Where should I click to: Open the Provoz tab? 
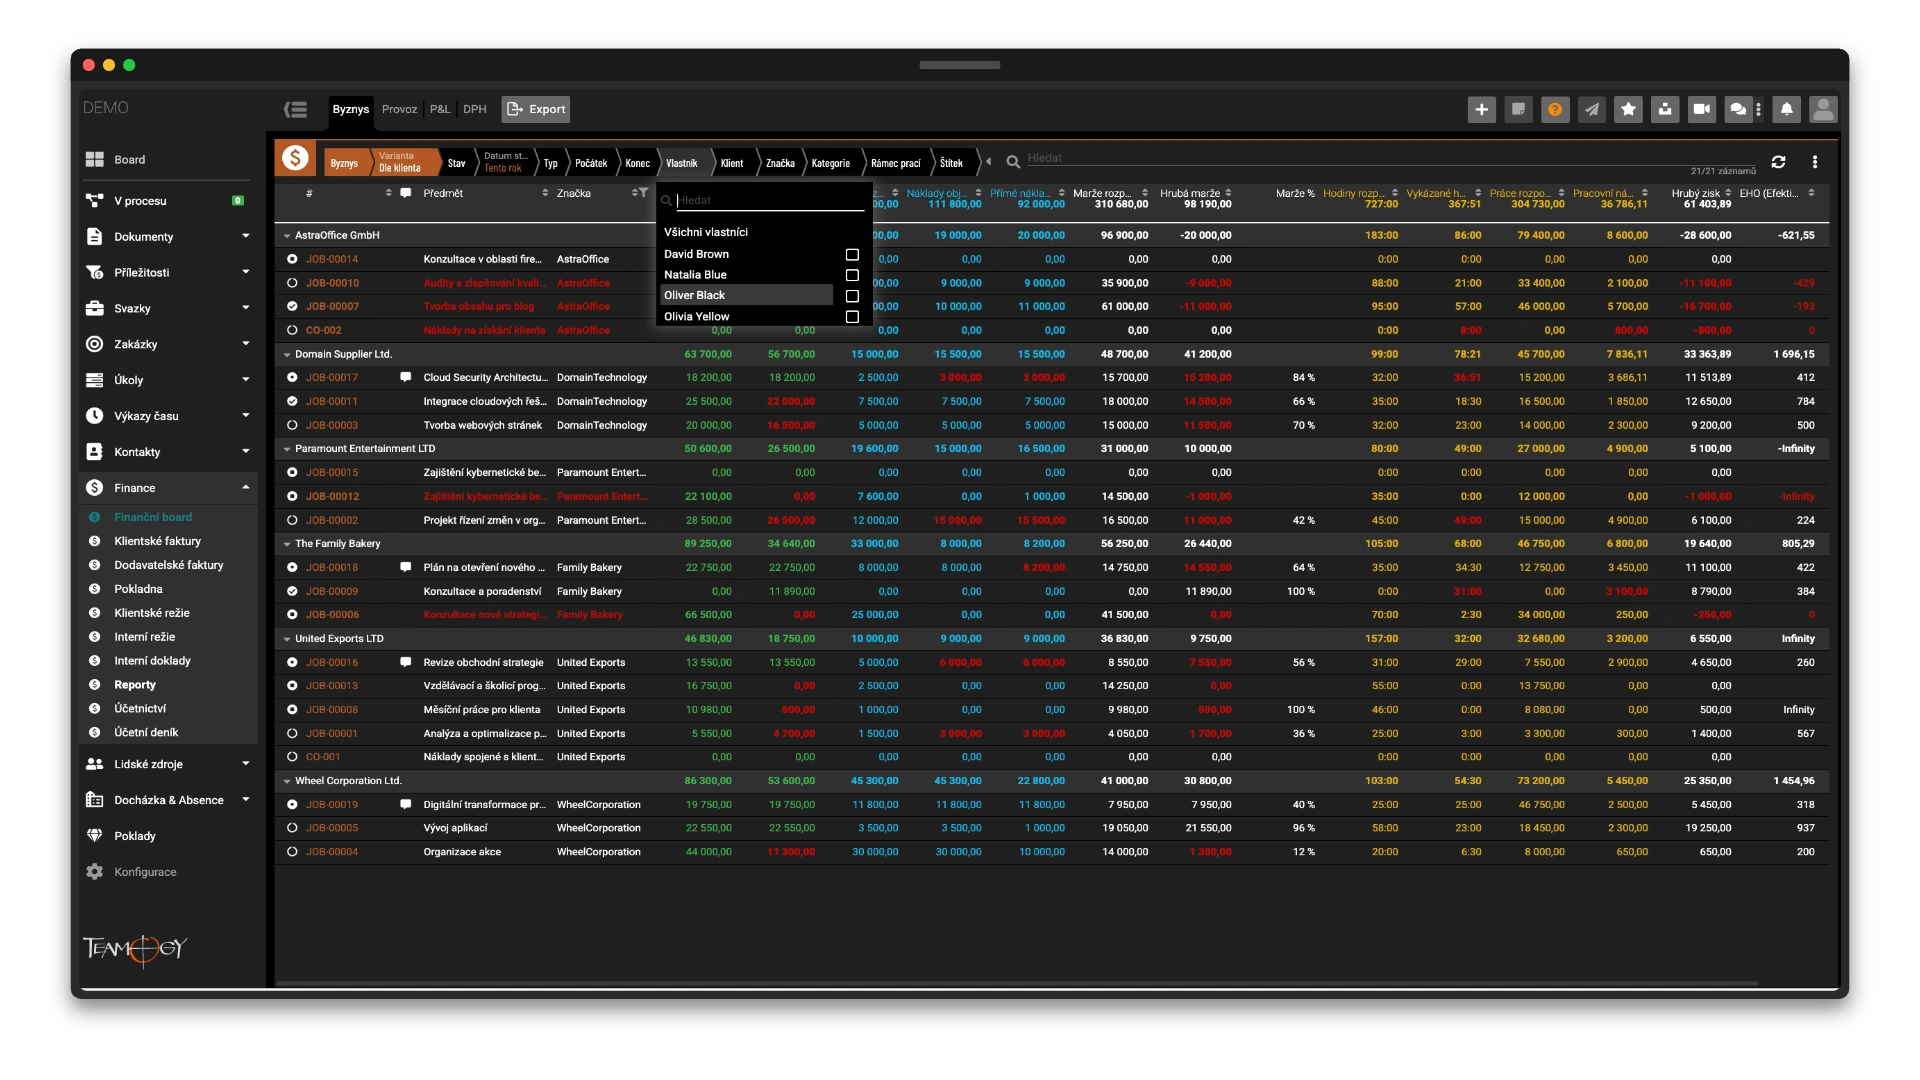click(399, 109)
